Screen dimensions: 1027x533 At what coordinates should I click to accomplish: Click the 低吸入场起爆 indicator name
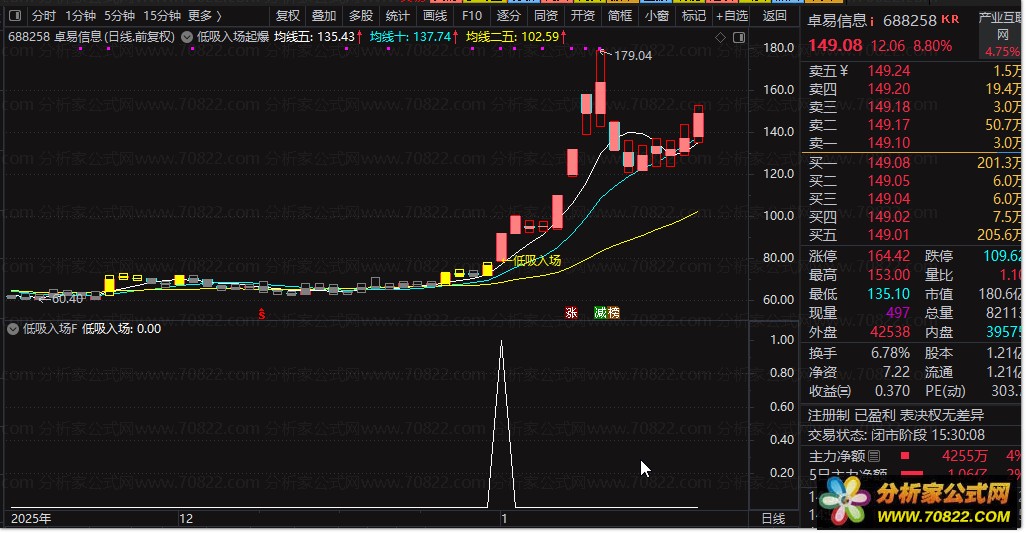coord(233,37)
